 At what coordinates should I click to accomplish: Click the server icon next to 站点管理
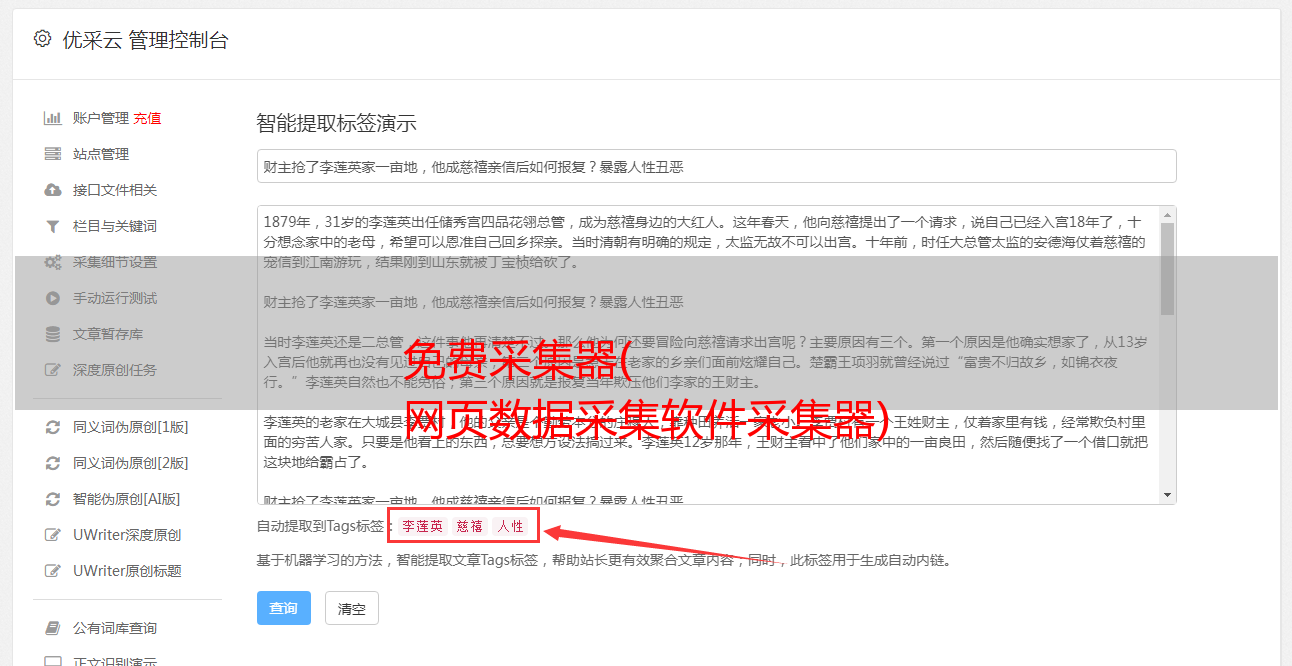[x=53, y=154]
